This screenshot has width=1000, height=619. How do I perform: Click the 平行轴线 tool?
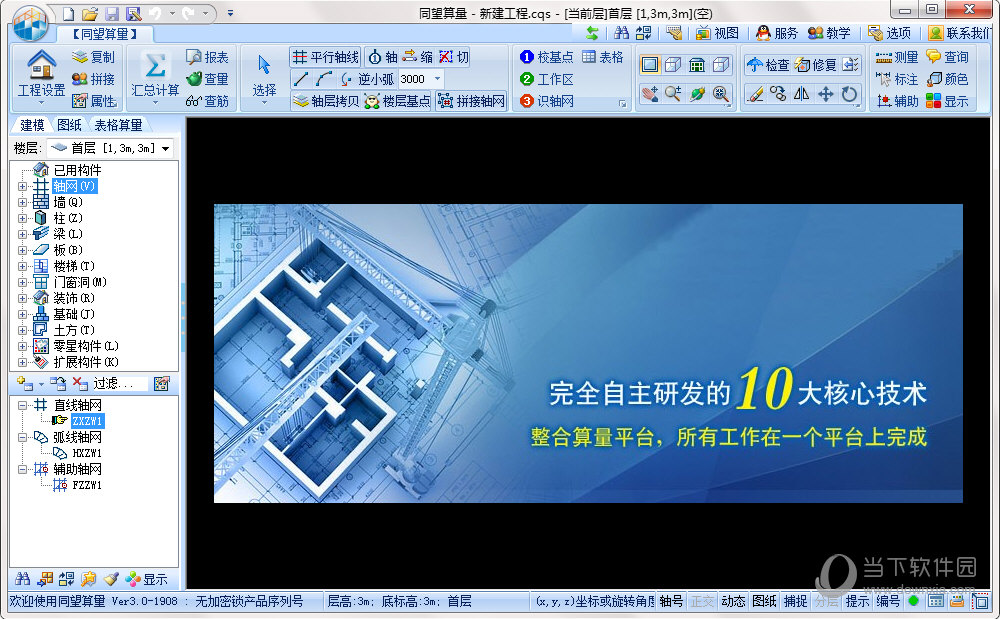pyautogui.click(x=325, y=57)
